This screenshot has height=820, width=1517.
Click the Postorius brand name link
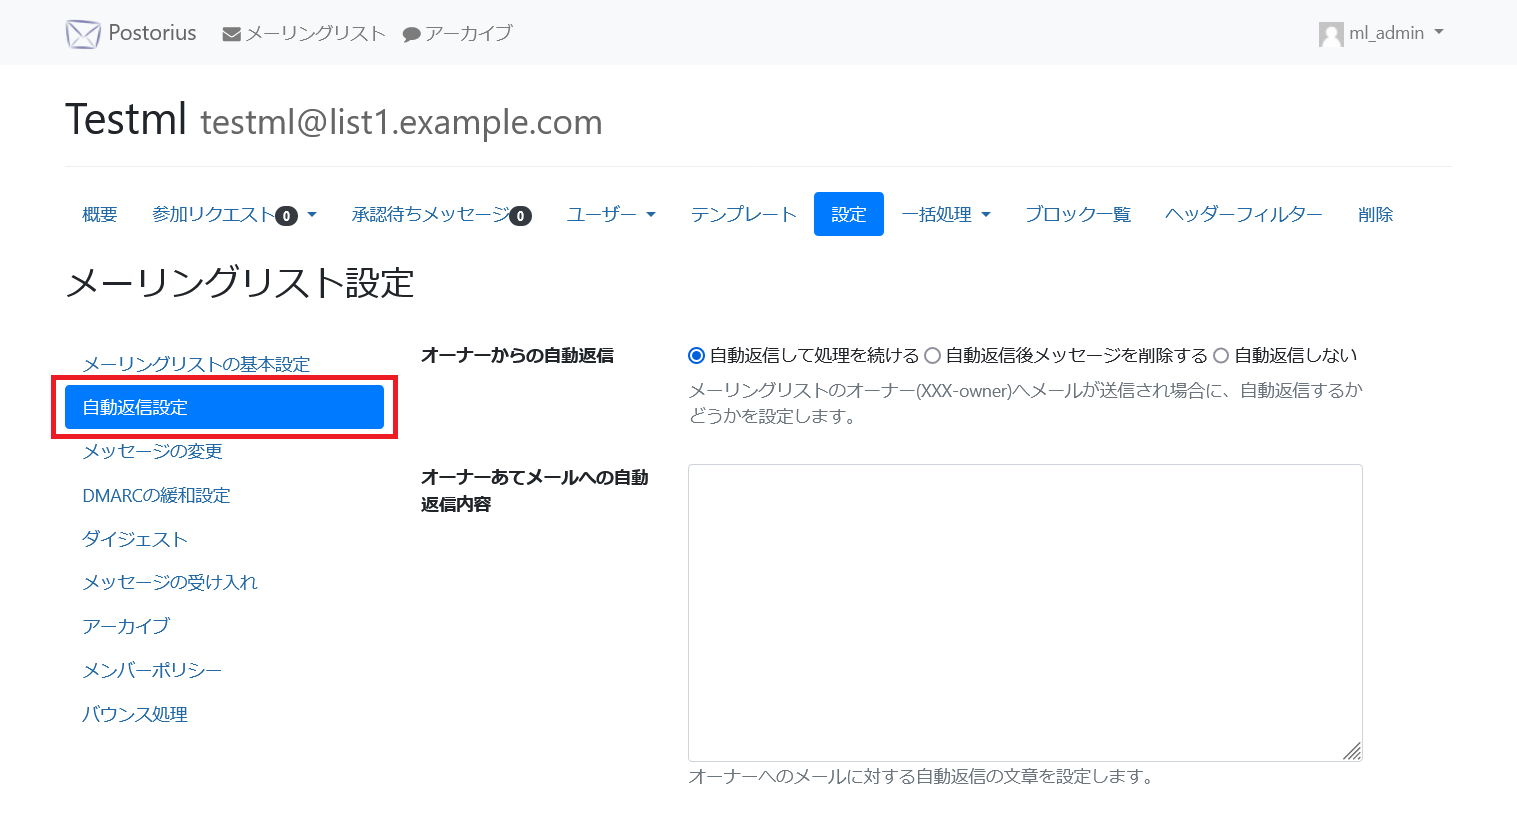click(x=152, y=33)
